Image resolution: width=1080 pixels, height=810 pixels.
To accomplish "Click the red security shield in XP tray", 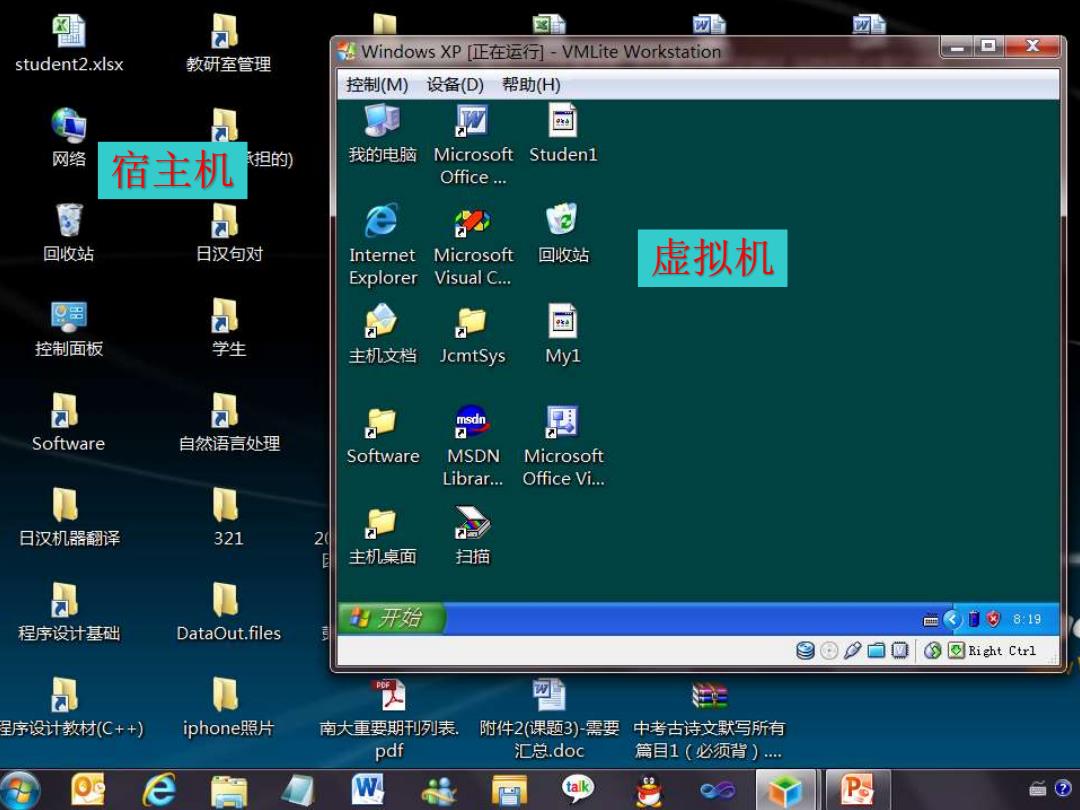I will pos(993,619).
